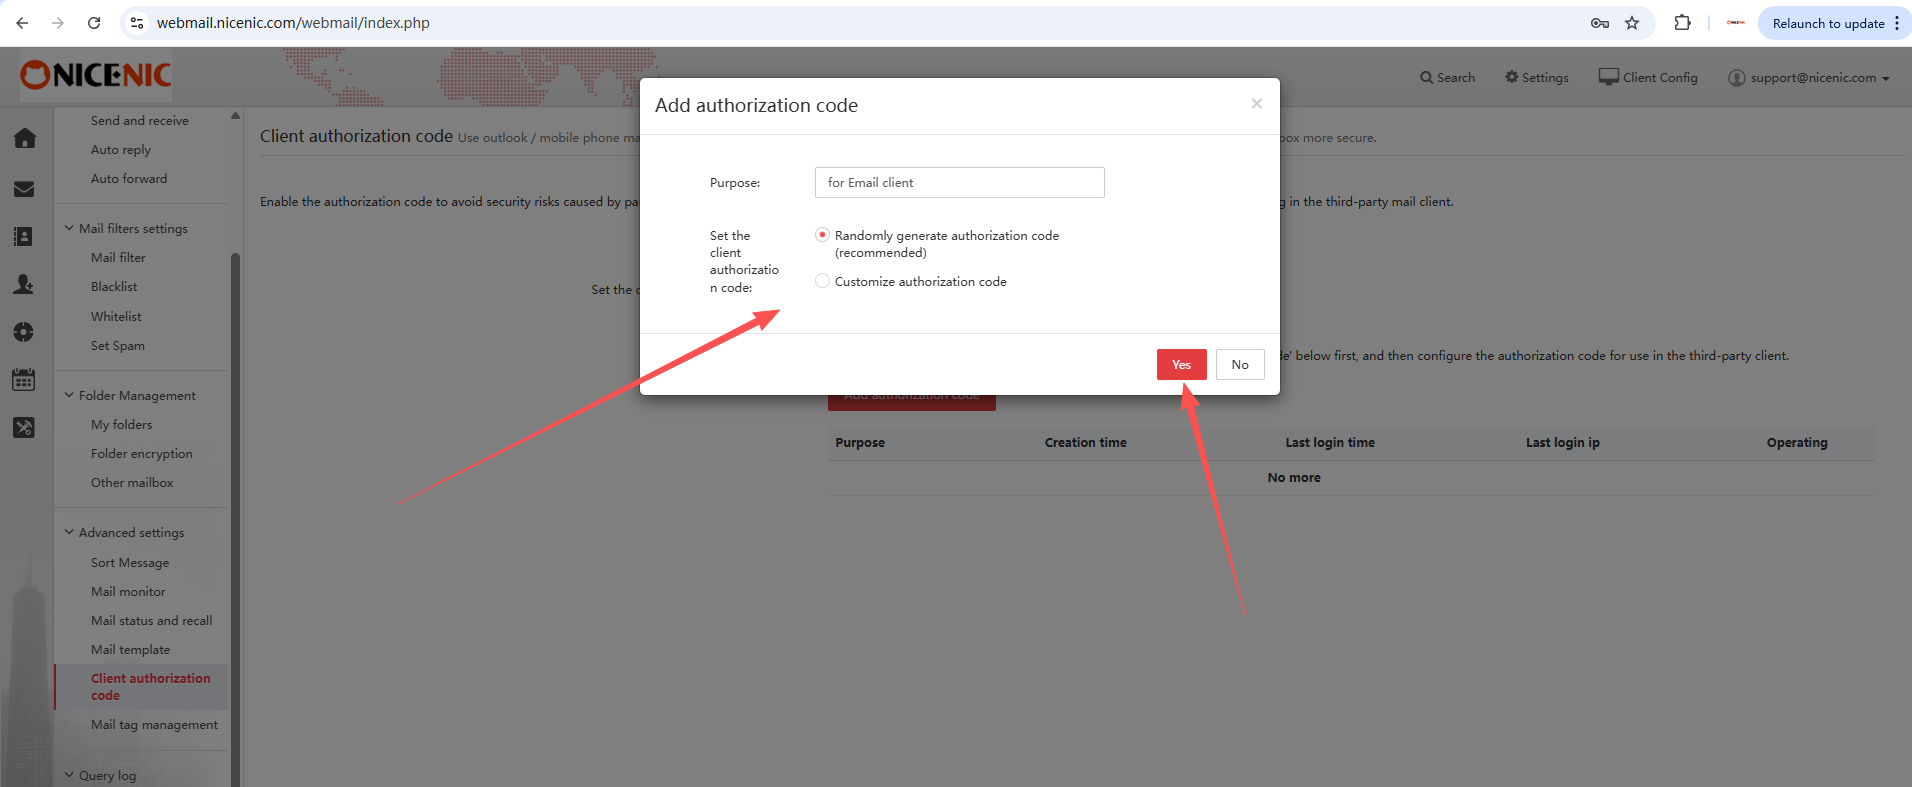
Task: Collapse the Mail filters settings group
Action: (x=126, y=228)
